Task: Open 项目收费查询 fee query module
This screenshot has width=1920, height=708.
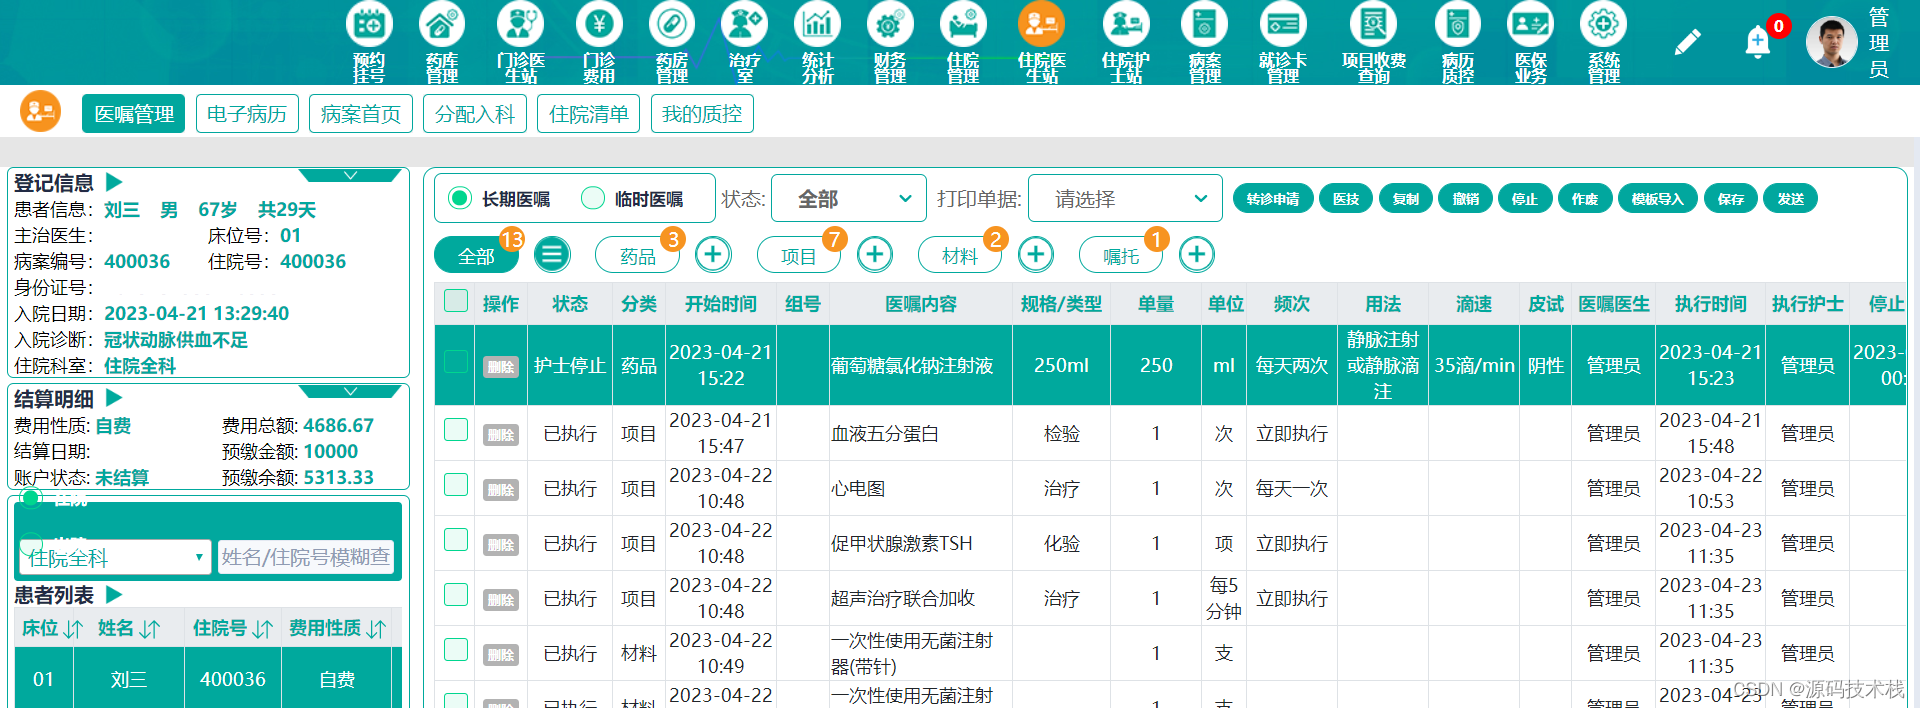Action: pos(1374,42)
